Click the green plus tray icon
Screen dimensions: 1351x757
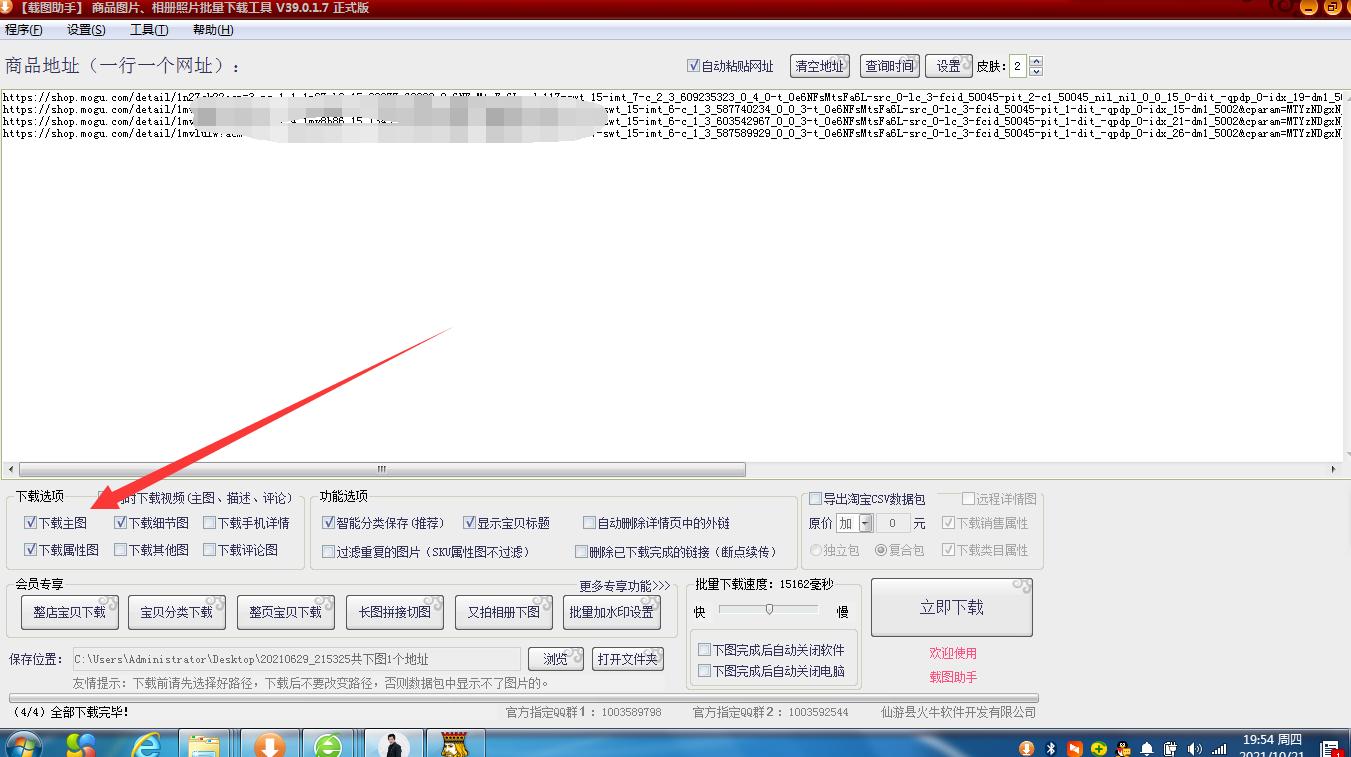(1099, 748)
